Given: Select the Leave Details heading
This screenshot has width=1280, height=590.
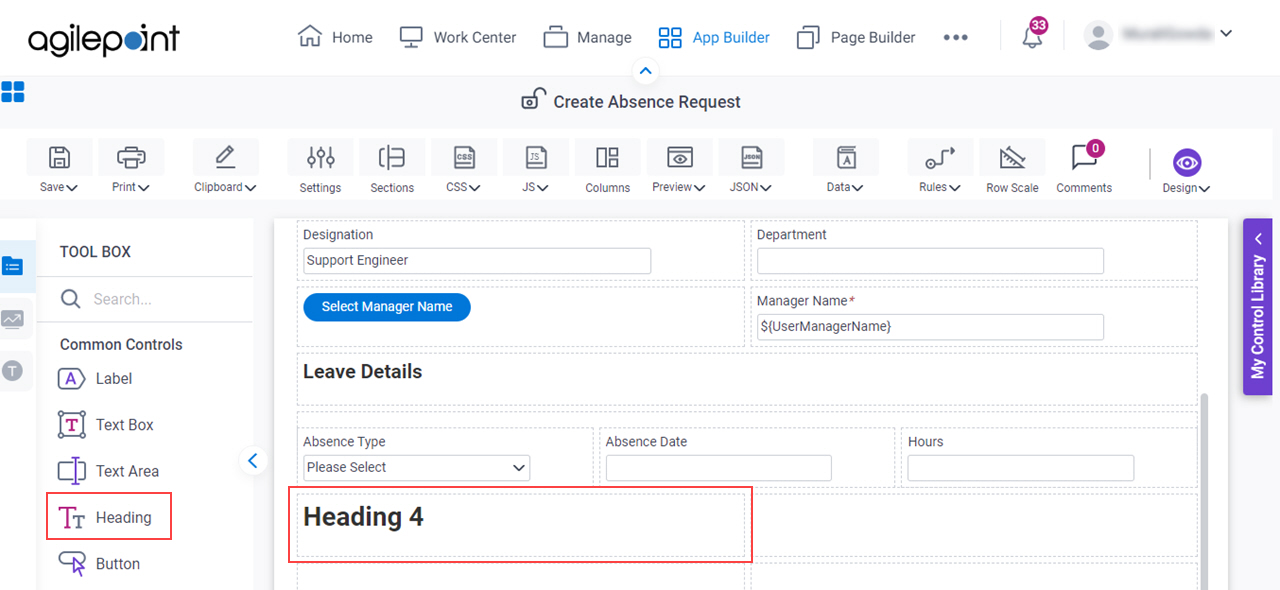Looking at the screenshot, I should pos(362,372).
